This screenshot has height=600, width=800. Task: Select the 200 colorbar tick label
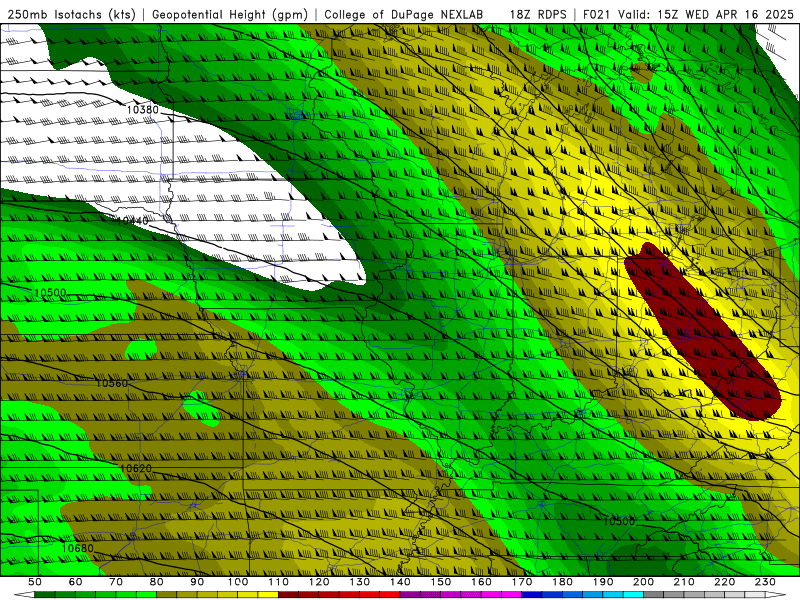643,582
